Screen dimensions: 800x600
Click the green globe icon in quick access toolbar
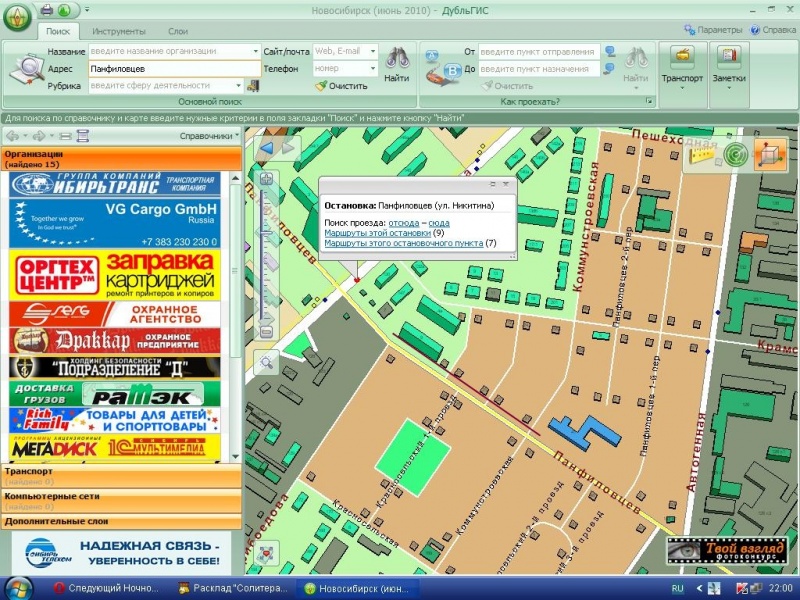(64, 10)
